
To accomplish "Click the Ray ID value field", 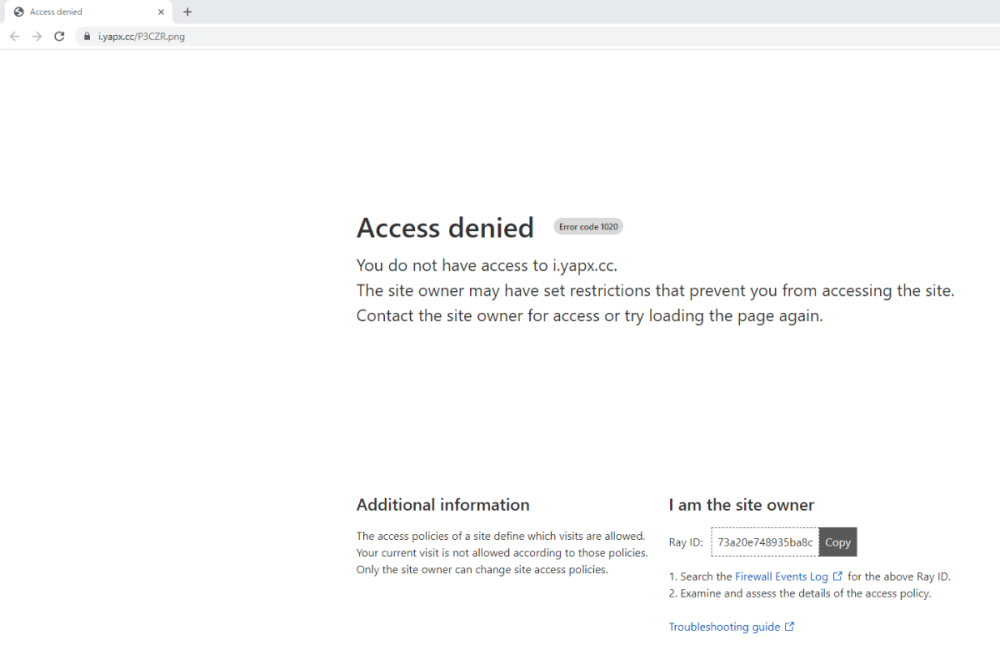I will pyautogui.click(x=765, y=542).
